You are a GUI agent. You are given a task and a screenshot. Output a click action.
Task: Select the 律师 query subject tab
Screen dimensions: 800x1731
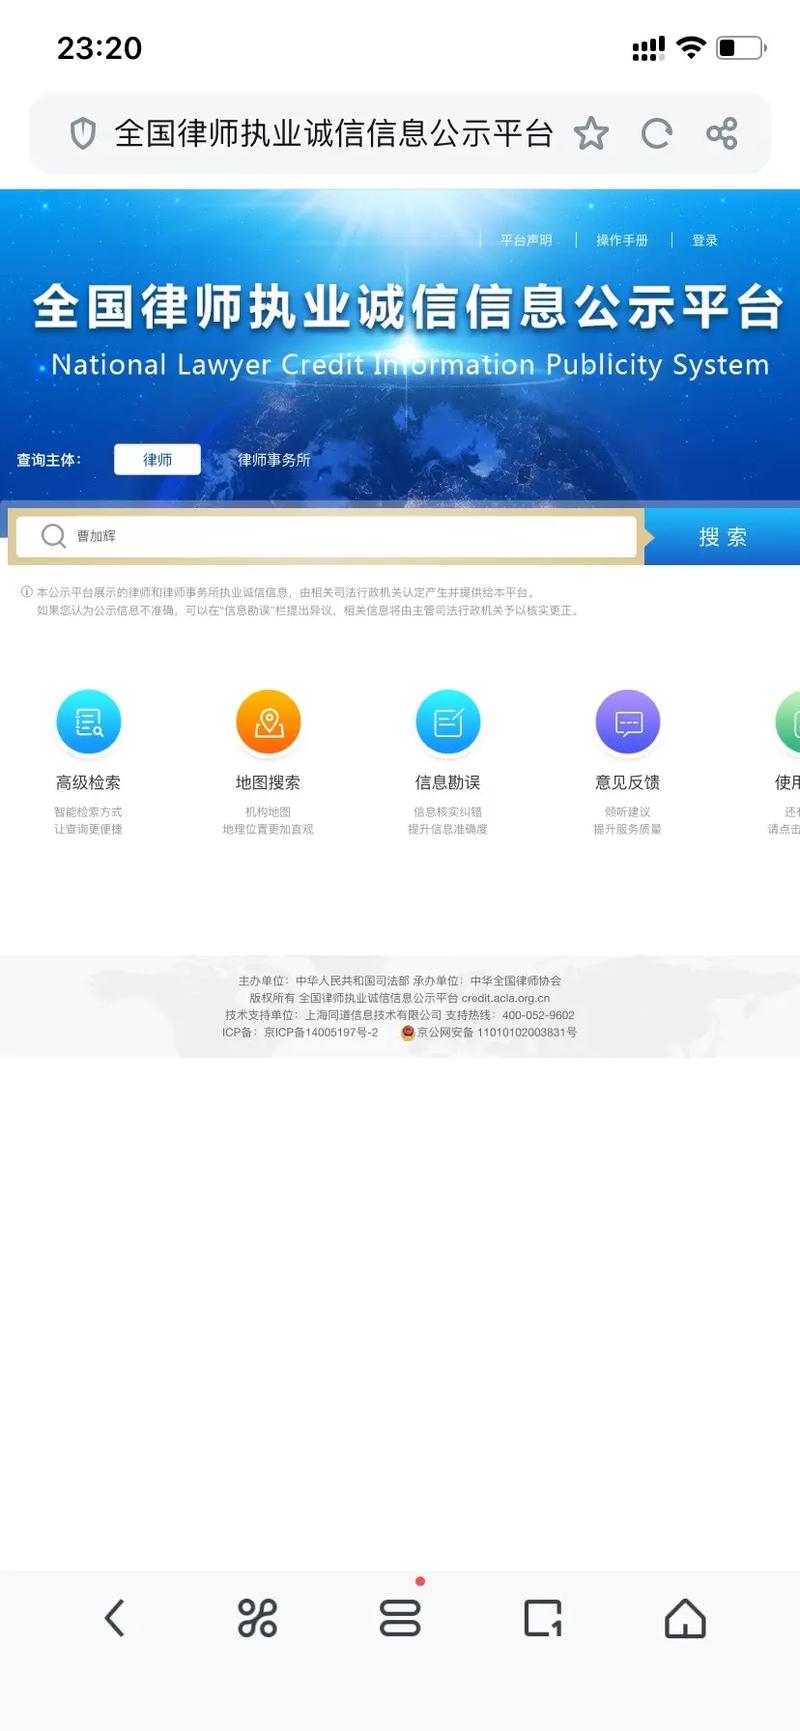157,459
